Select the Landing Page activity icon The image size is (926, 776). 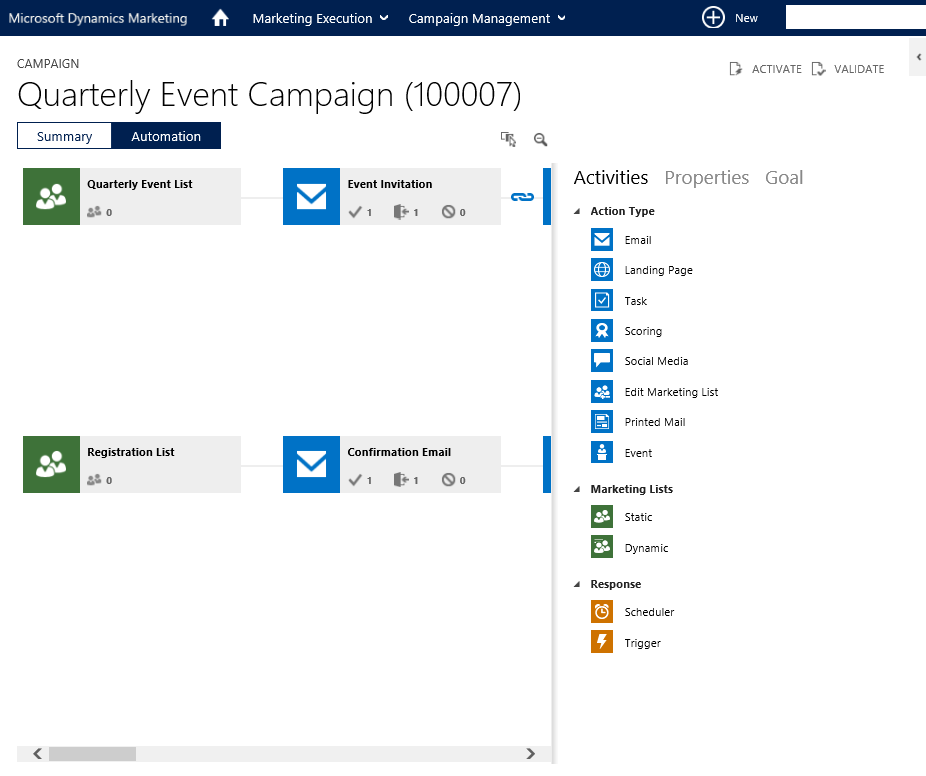point(602,270)
